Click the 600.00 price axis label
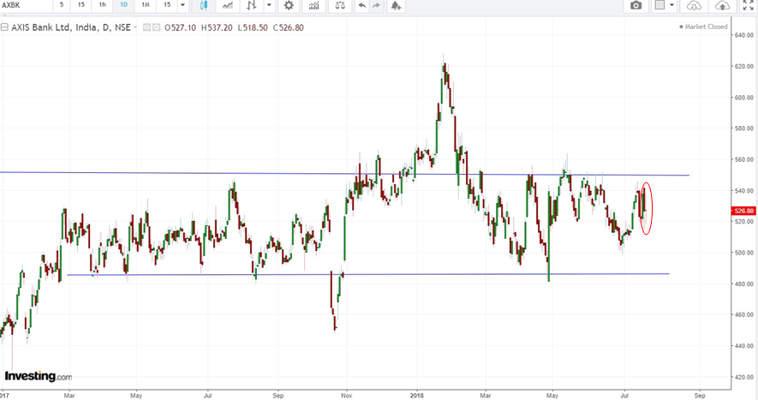 click(x=743, y=97)
